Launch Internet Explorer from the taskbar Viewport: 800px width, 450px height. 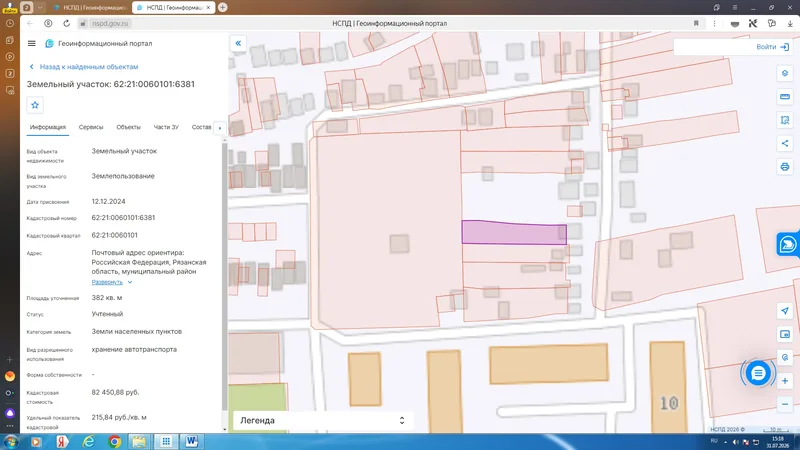point(88,441)
